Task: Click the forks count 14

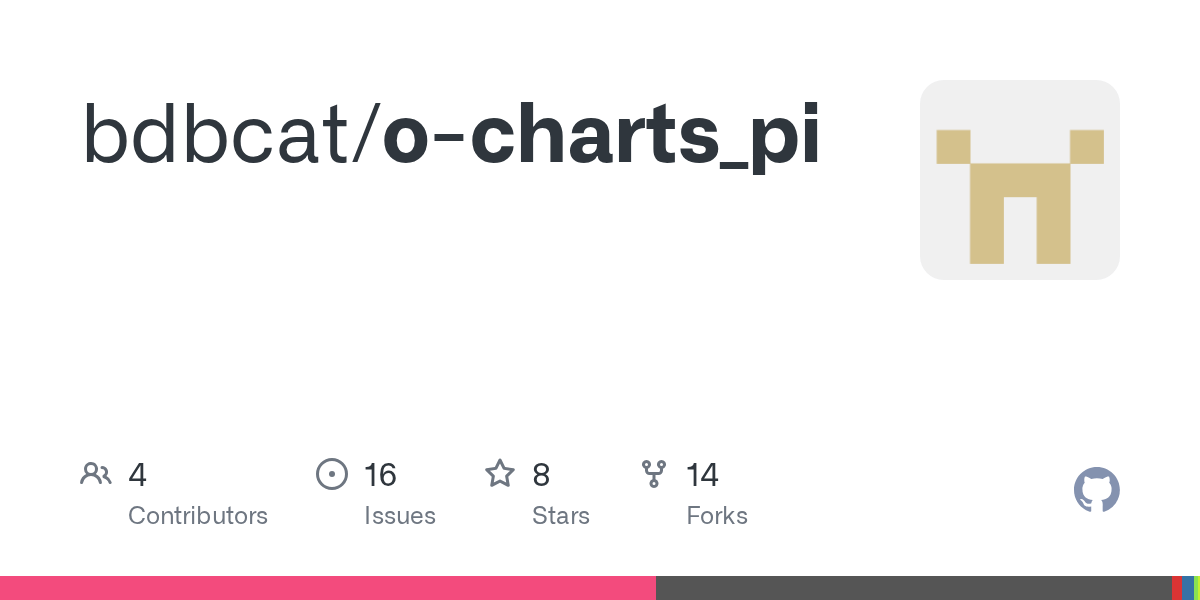Action: (702, 475)
